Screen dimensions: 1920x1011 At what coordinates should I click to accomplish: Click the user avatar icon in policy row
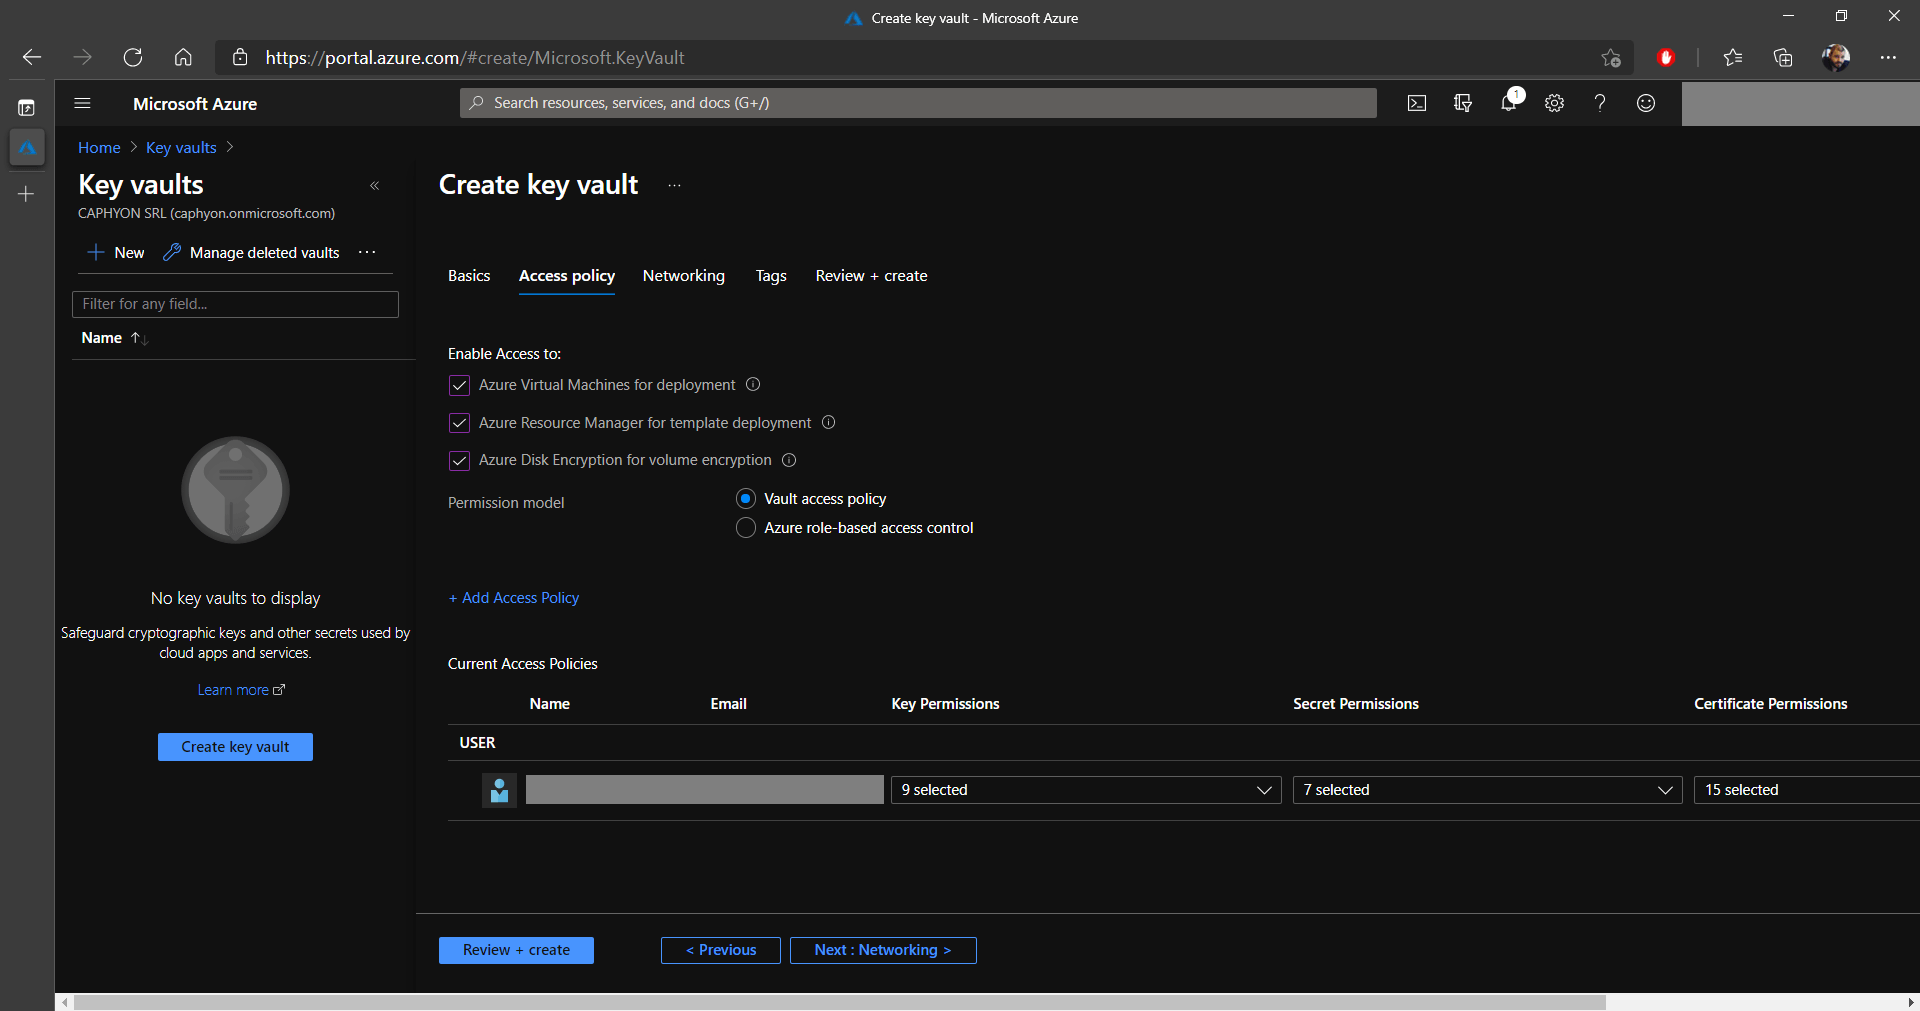click(x=499, y=790)
